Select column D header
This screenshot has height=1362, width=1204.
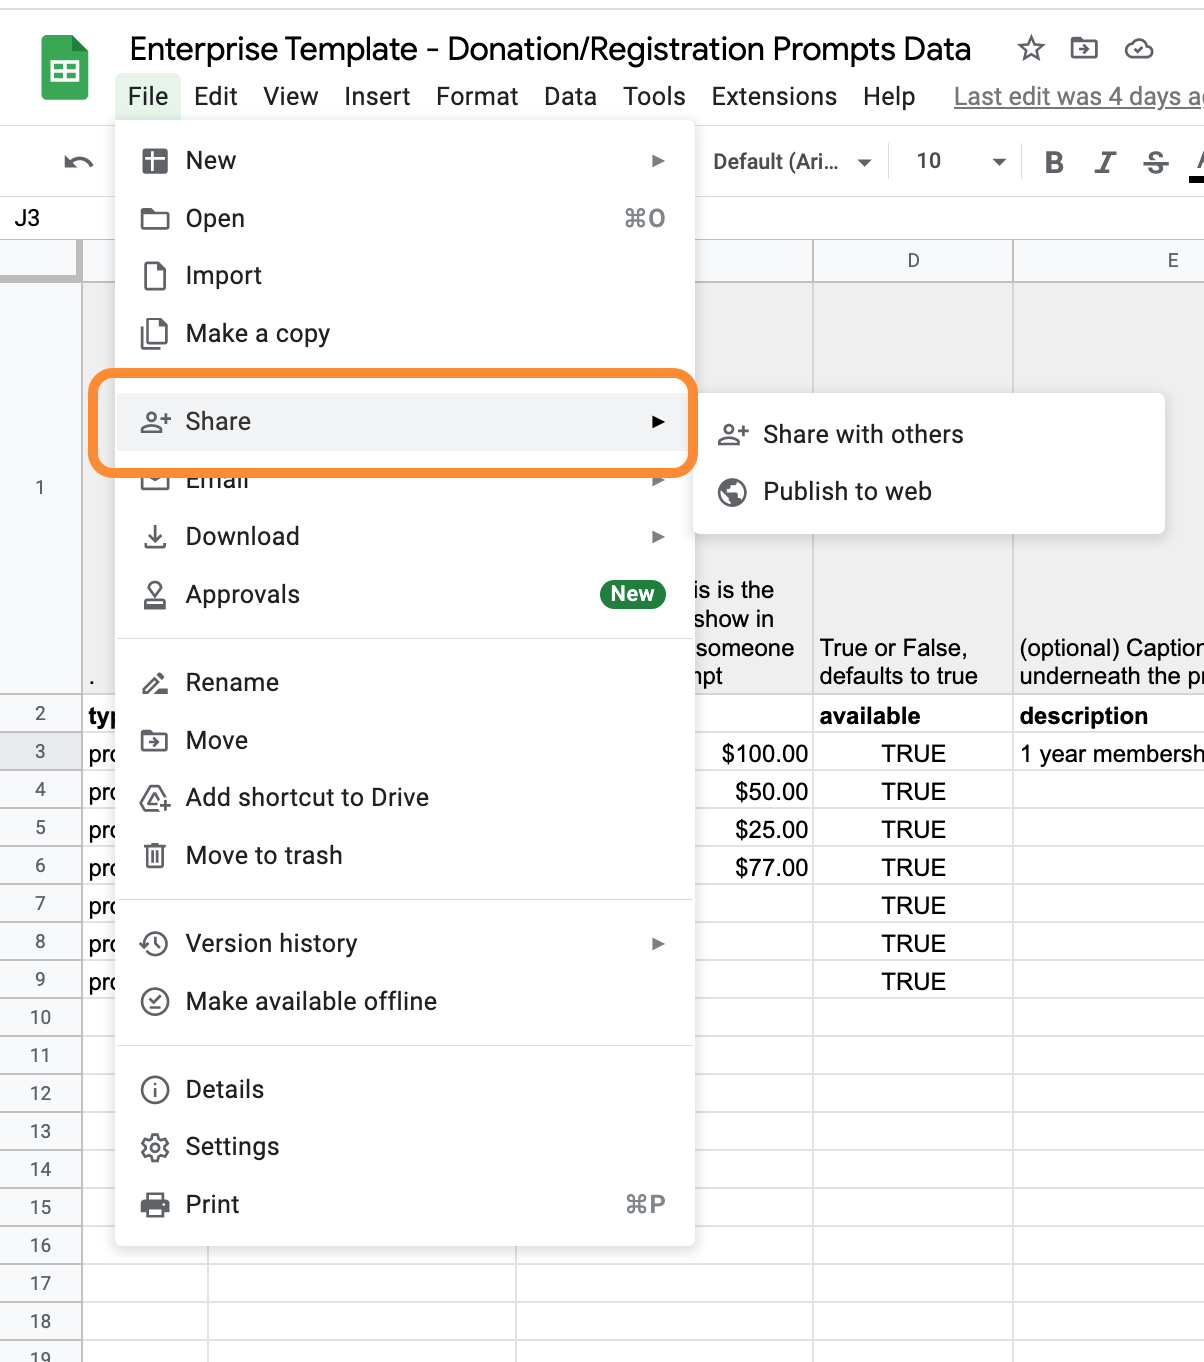913,261
